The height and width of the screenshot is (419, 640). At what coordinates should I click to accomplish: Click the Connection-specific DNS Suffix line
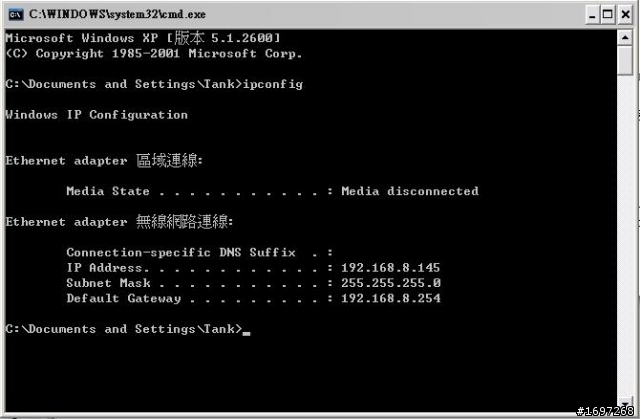coord(200,253)
